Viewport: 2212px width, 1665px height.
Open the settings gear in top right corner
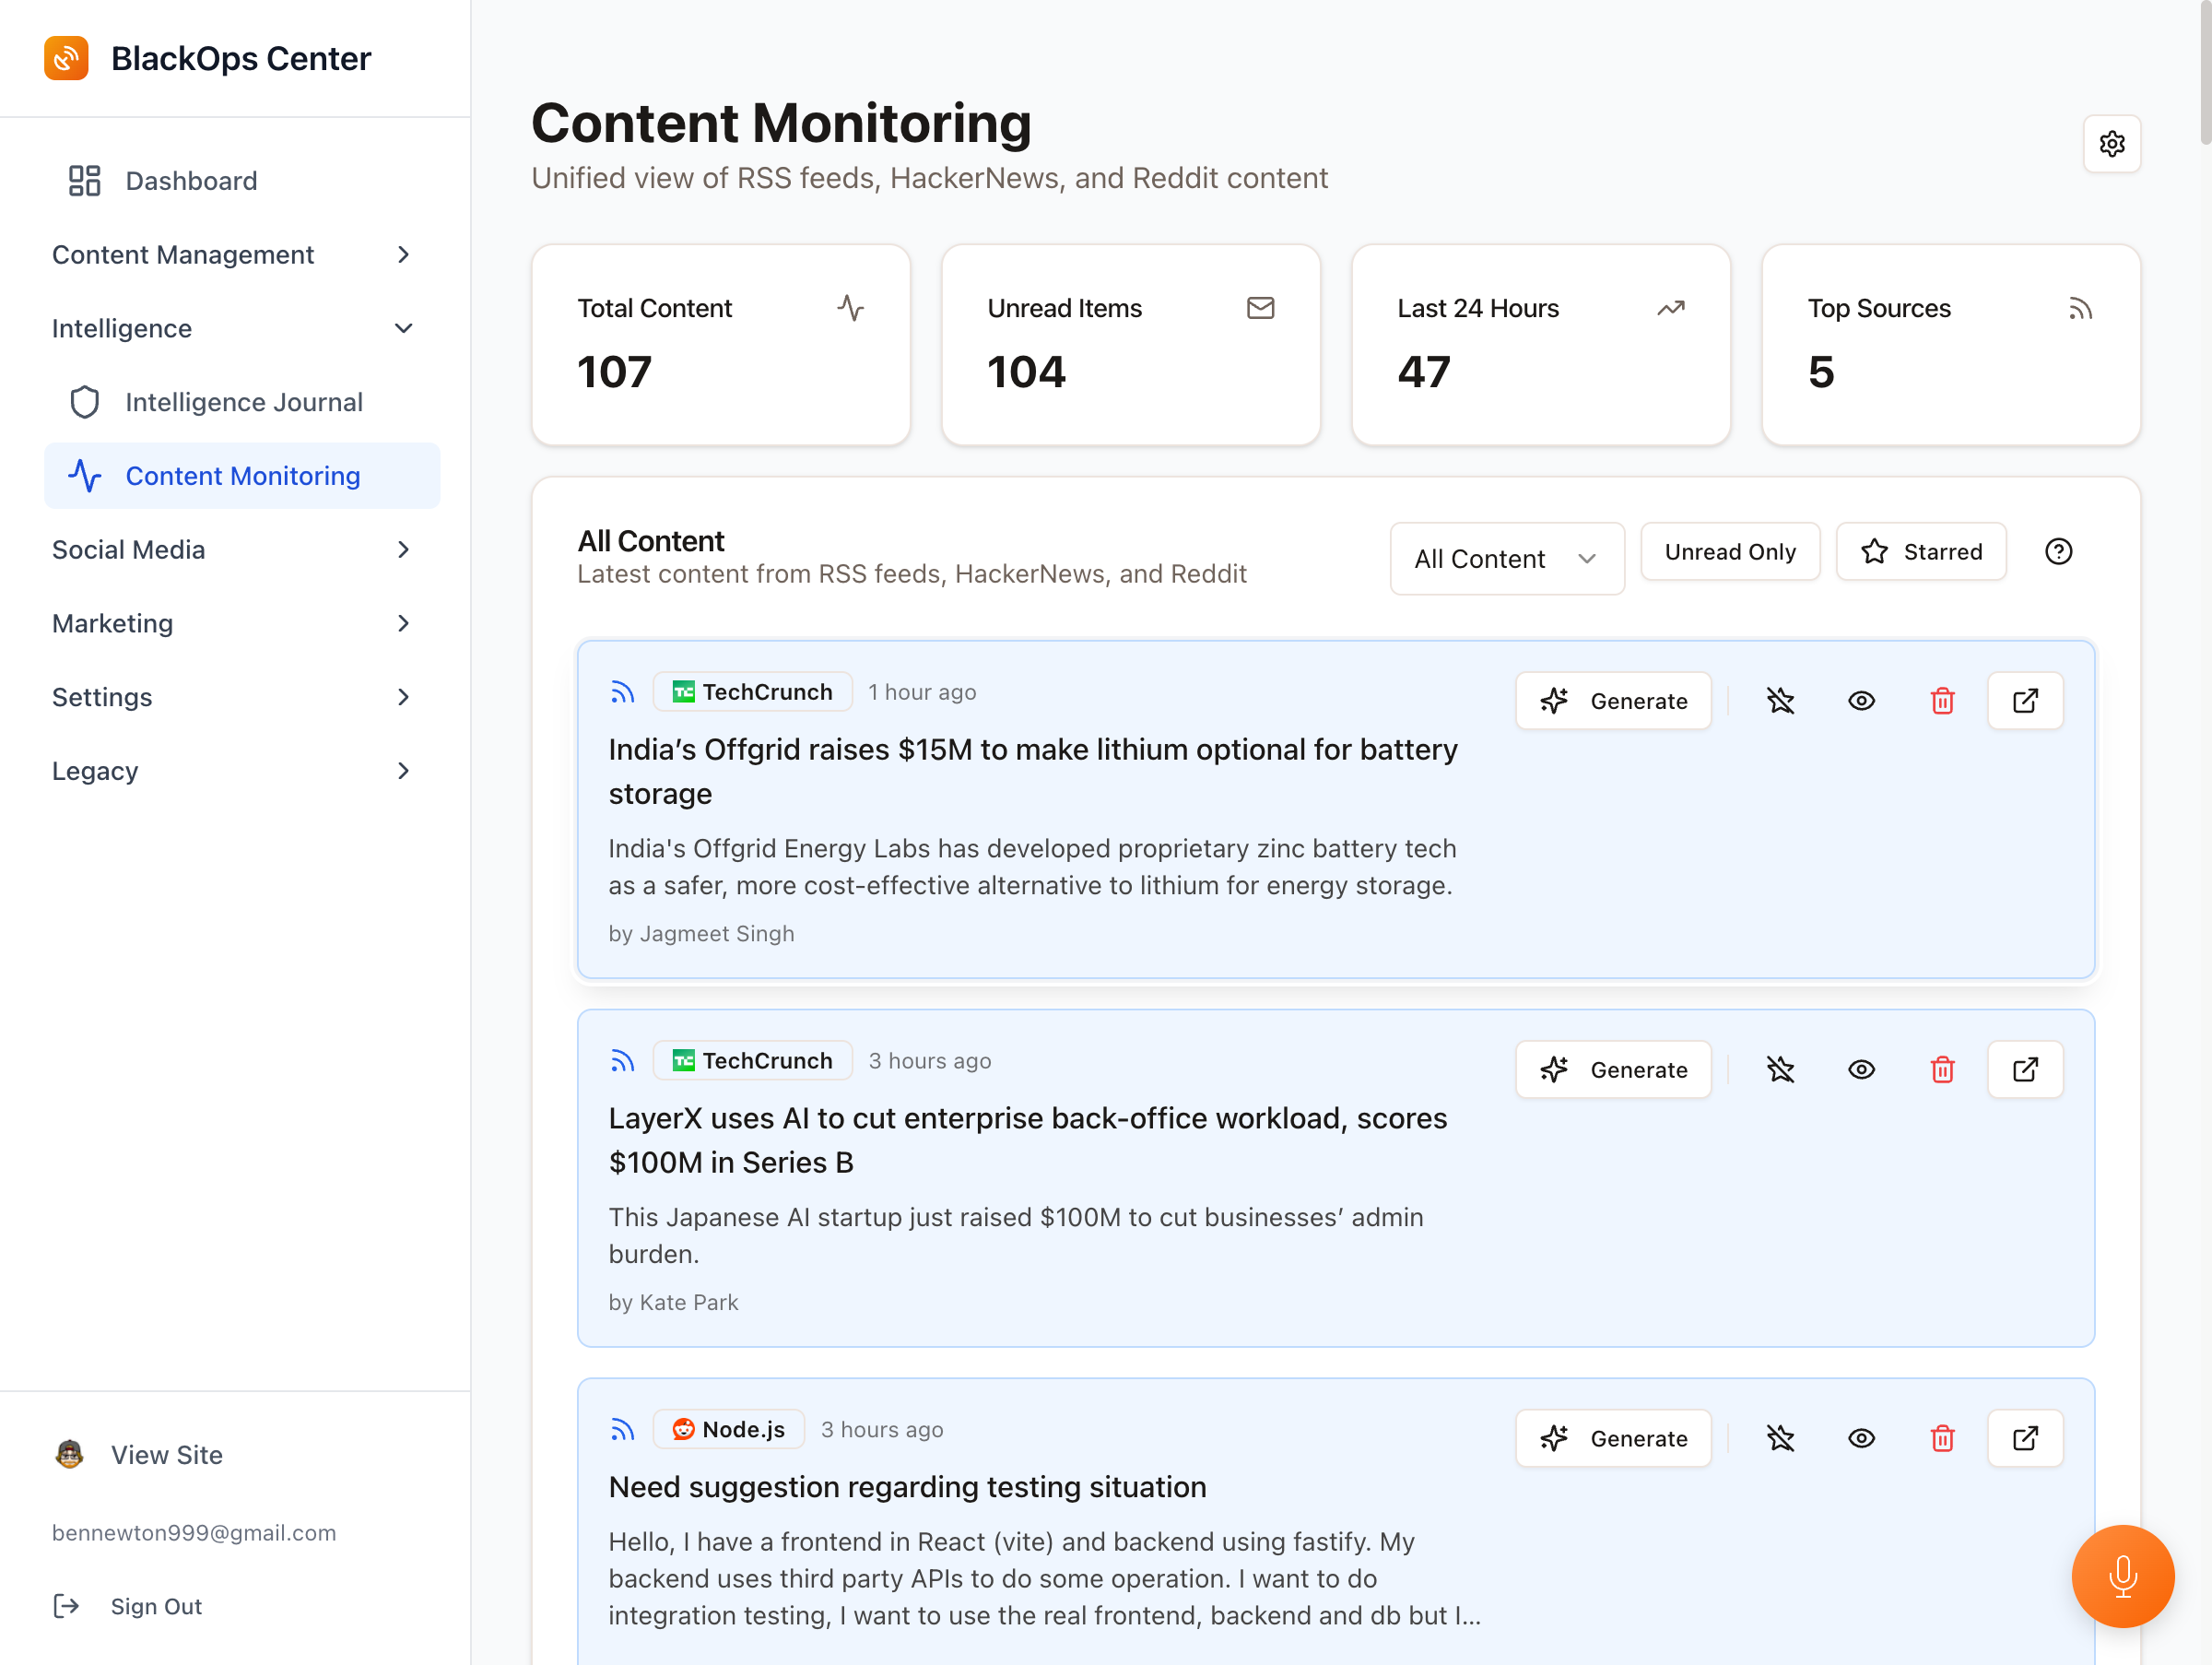click(2112, 144)
